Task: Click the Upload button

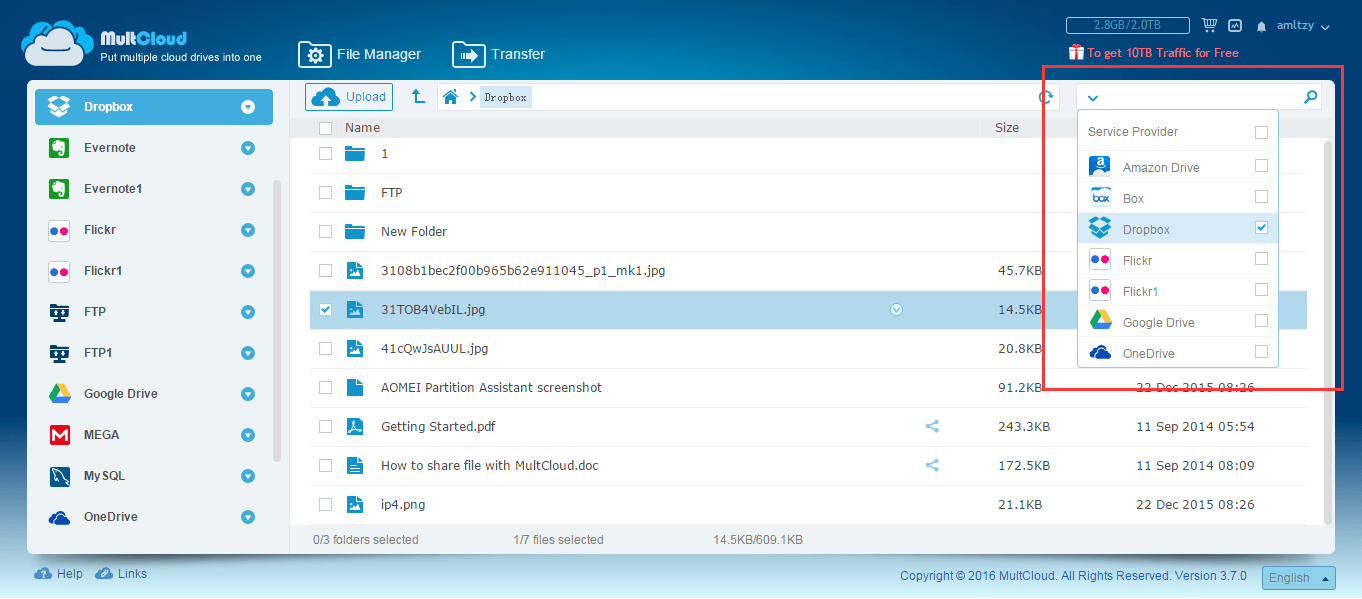Action: pyautogui.click(x=348, y=96)
